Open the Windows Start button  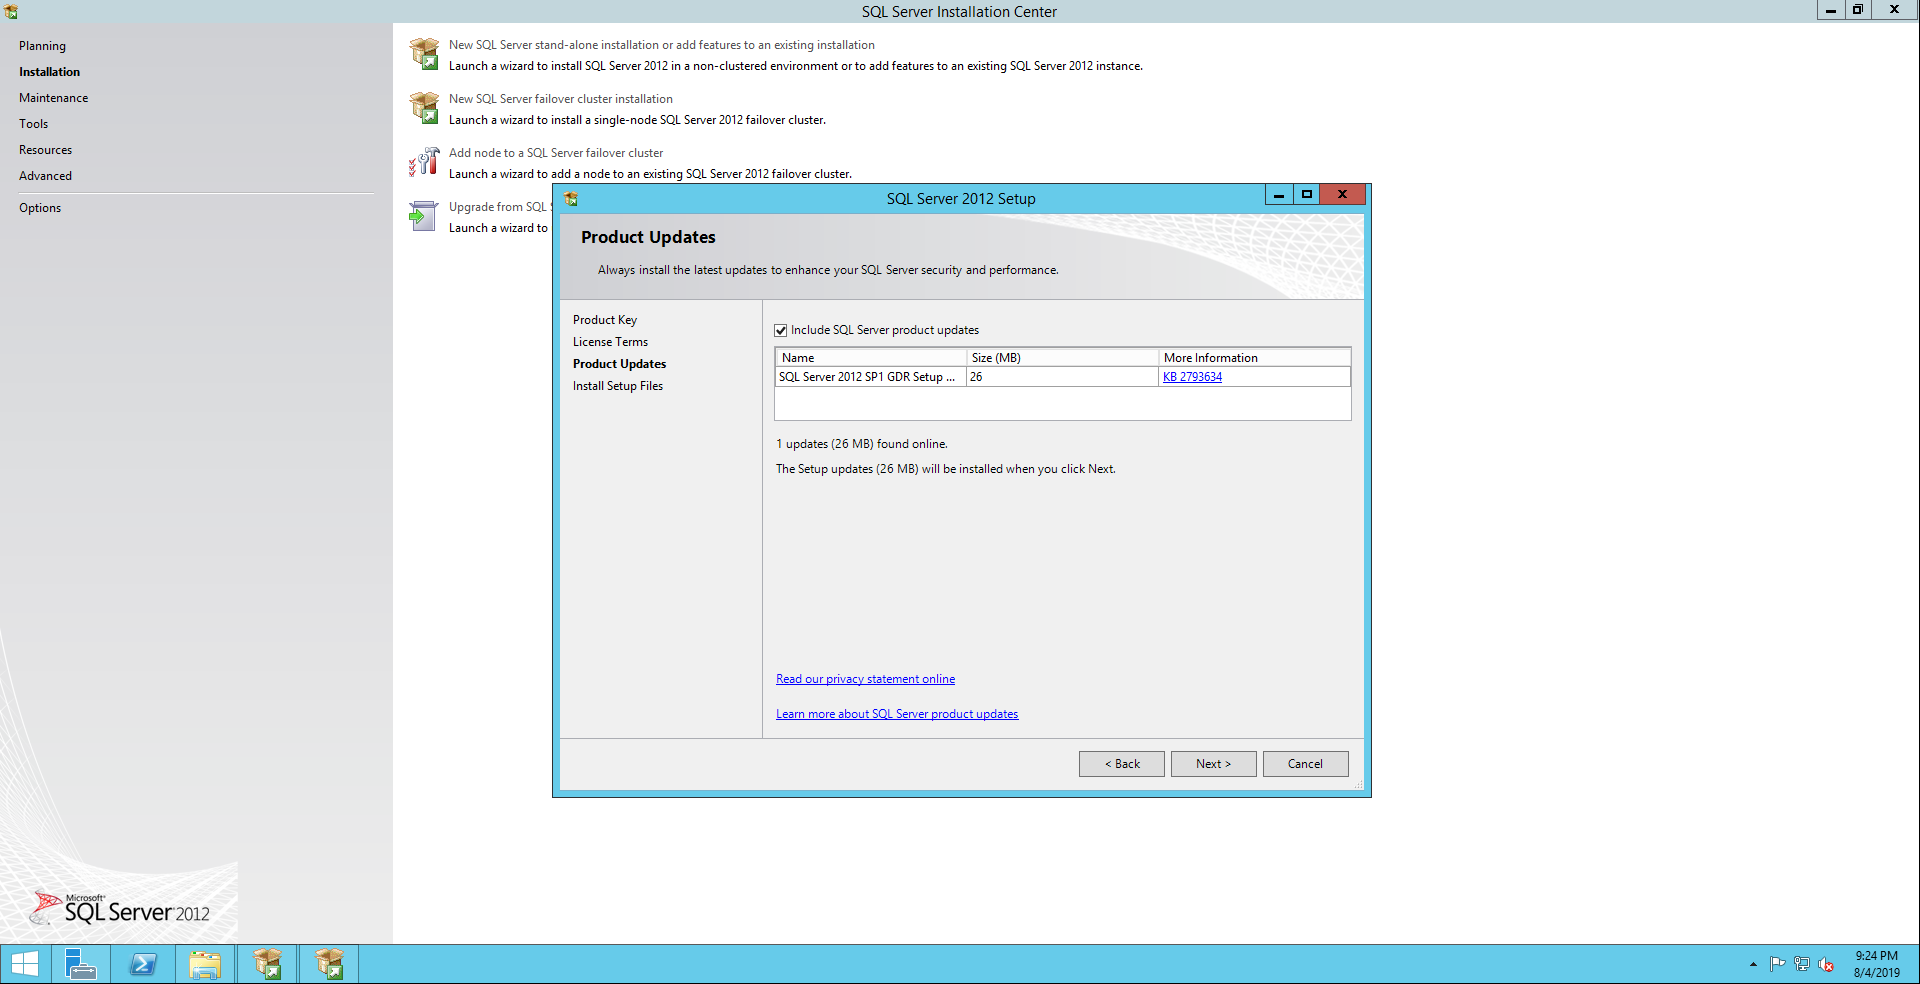click(24, 964)
